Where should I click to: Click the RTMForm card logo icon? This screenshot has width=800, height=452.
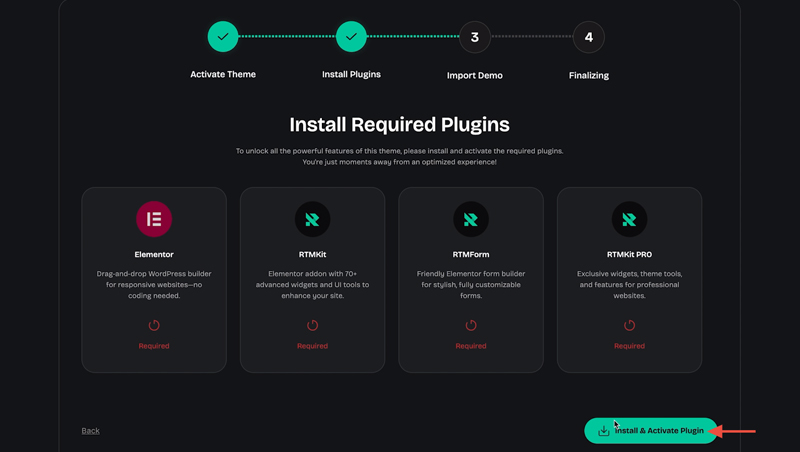(x=471, y=219)
